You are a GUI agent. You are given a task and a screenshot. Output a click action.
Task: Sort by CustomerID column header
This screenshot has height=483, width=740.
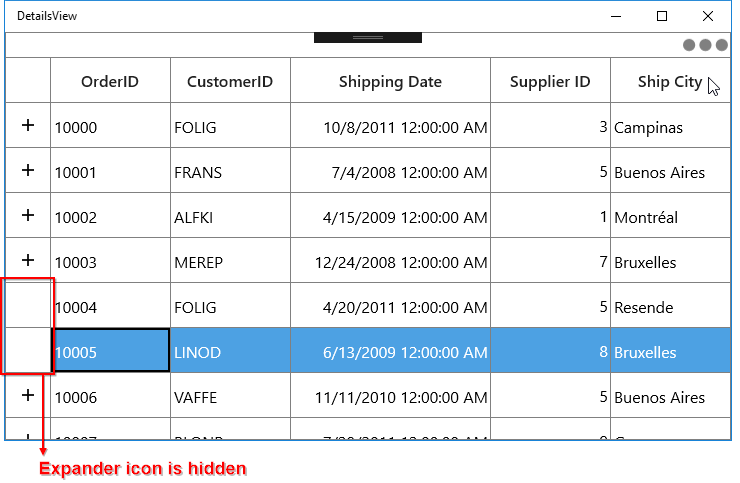click(230, 80)
